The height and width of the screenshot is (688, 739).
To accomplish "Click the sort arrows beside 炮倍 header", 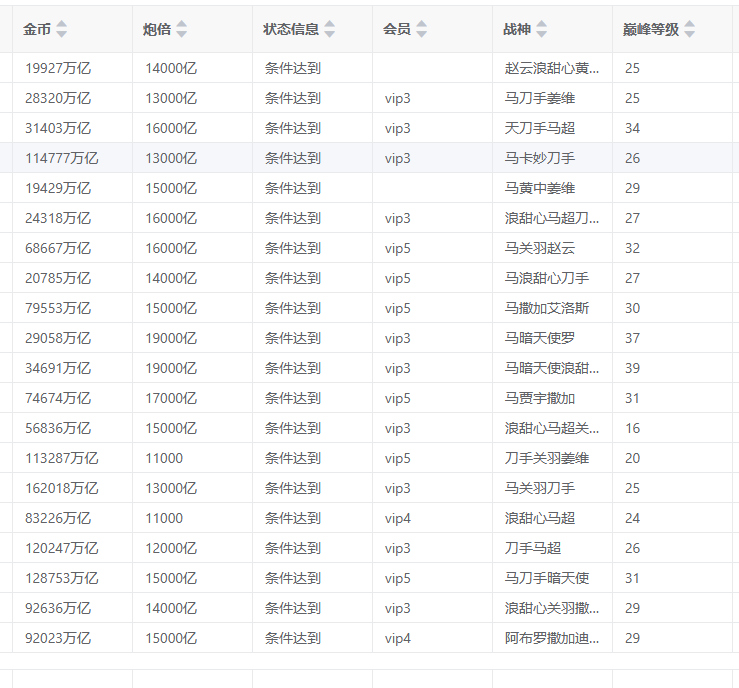I will coord(181,30).
